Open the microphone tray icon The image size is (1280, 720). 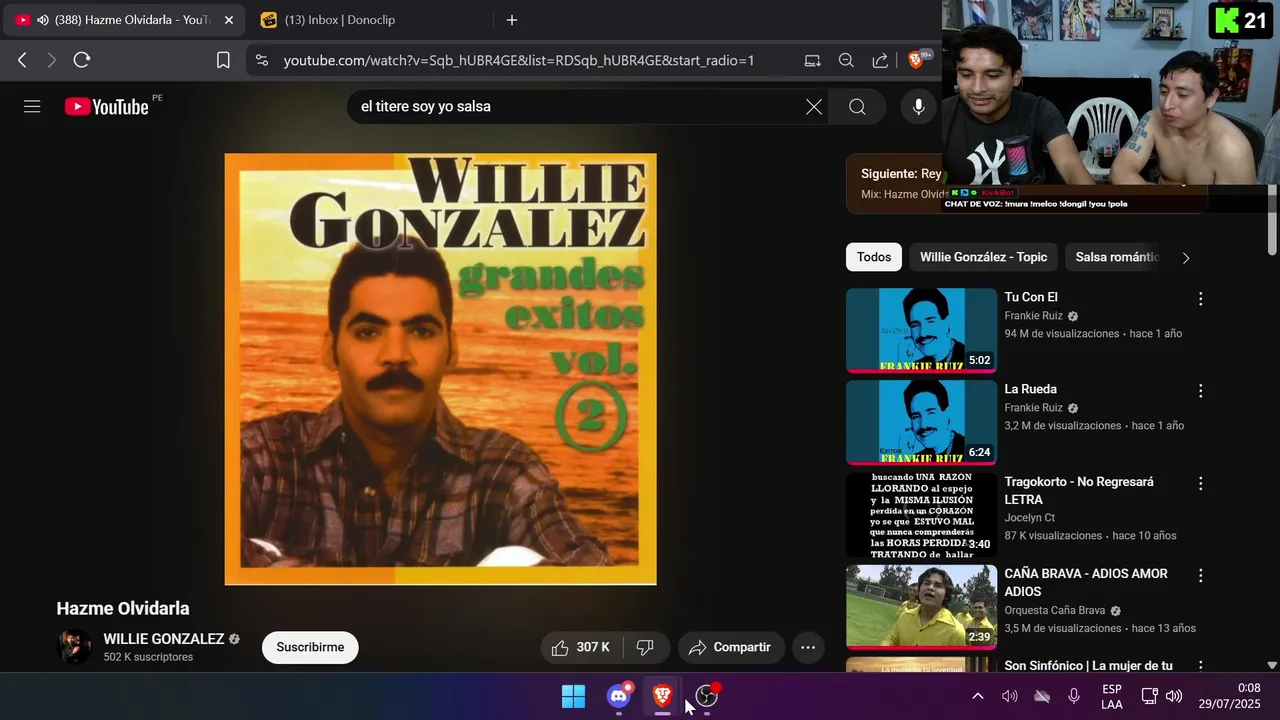(x=1074, y=696)
